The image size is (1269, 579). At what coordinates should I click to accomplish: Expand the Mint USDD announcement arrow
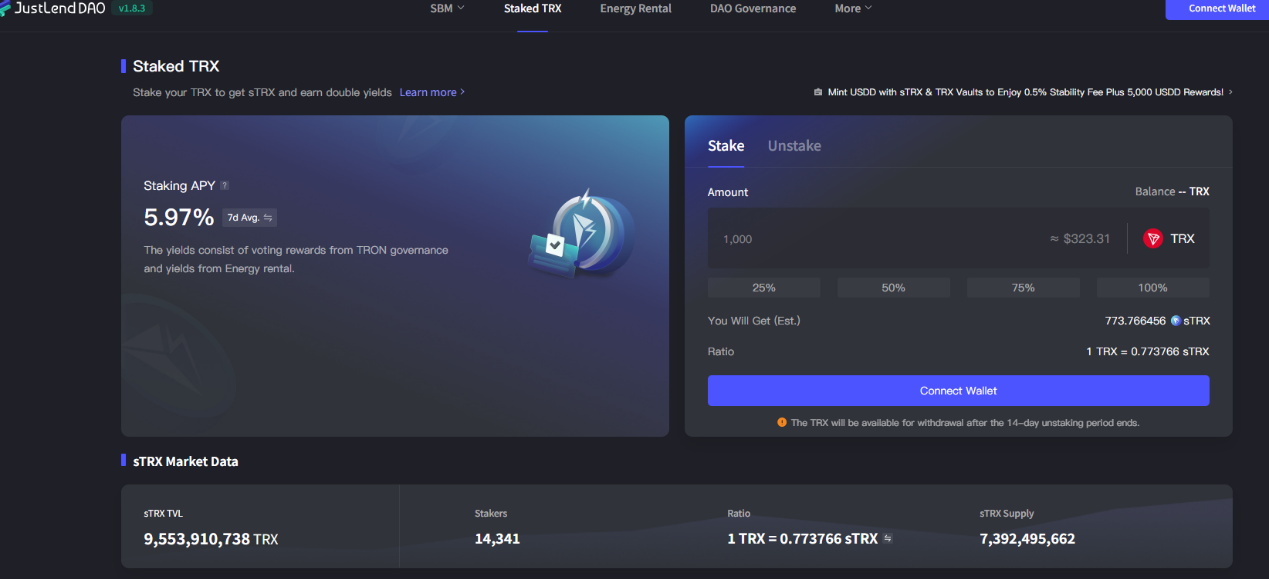click(x=1230, y=92)
